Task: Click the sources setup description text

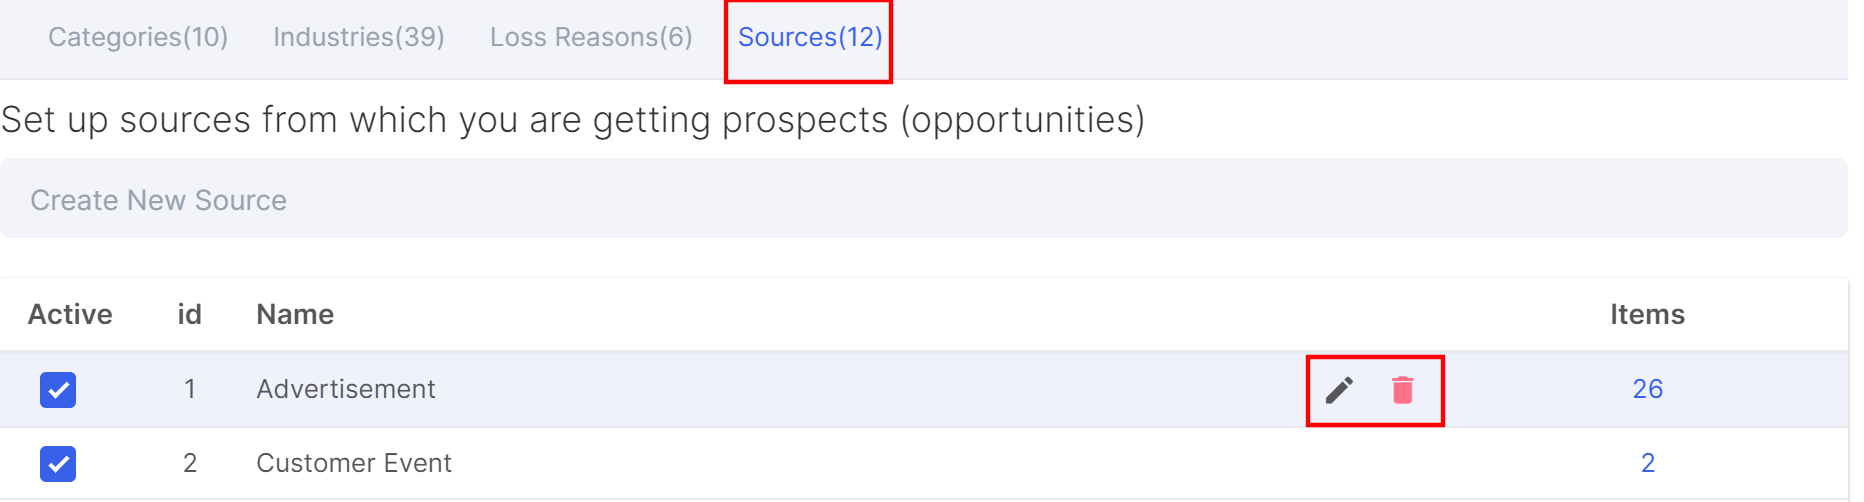Action: [573, 120]
